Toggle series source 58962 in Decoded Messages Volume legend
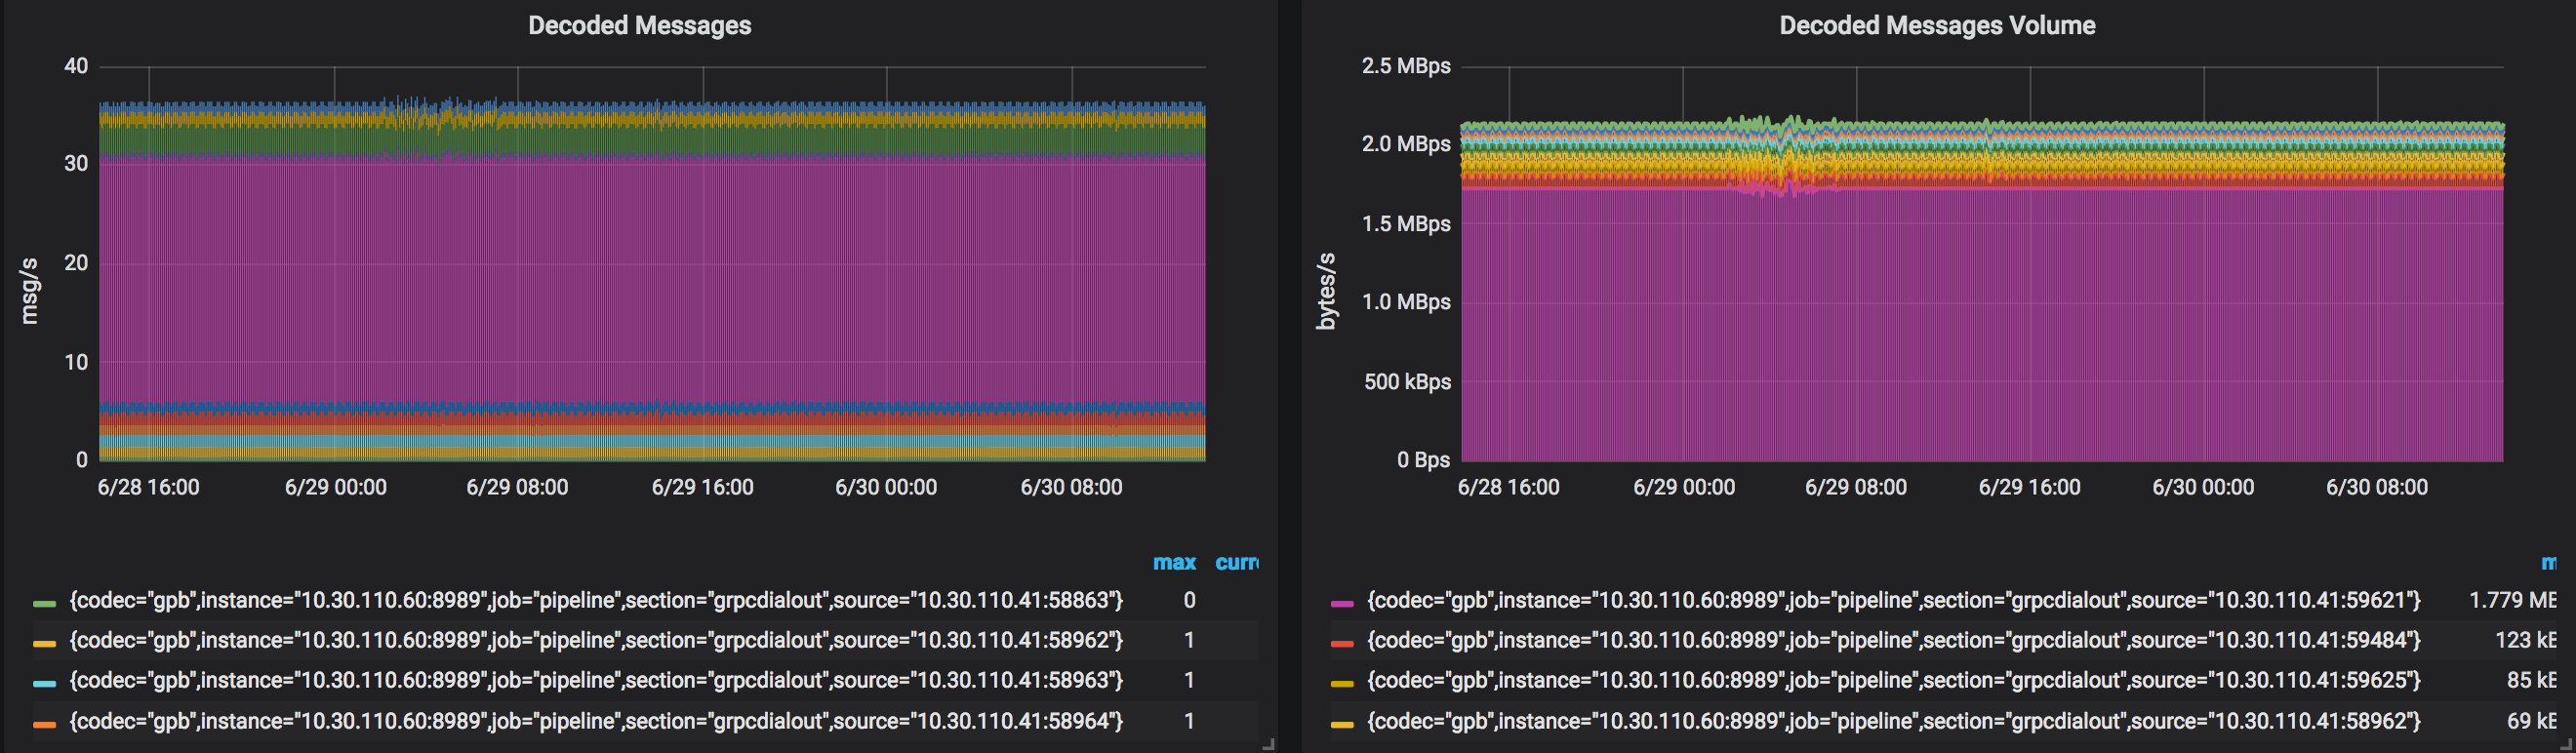Screen dimensions: 2576x753 (1894, 721)
